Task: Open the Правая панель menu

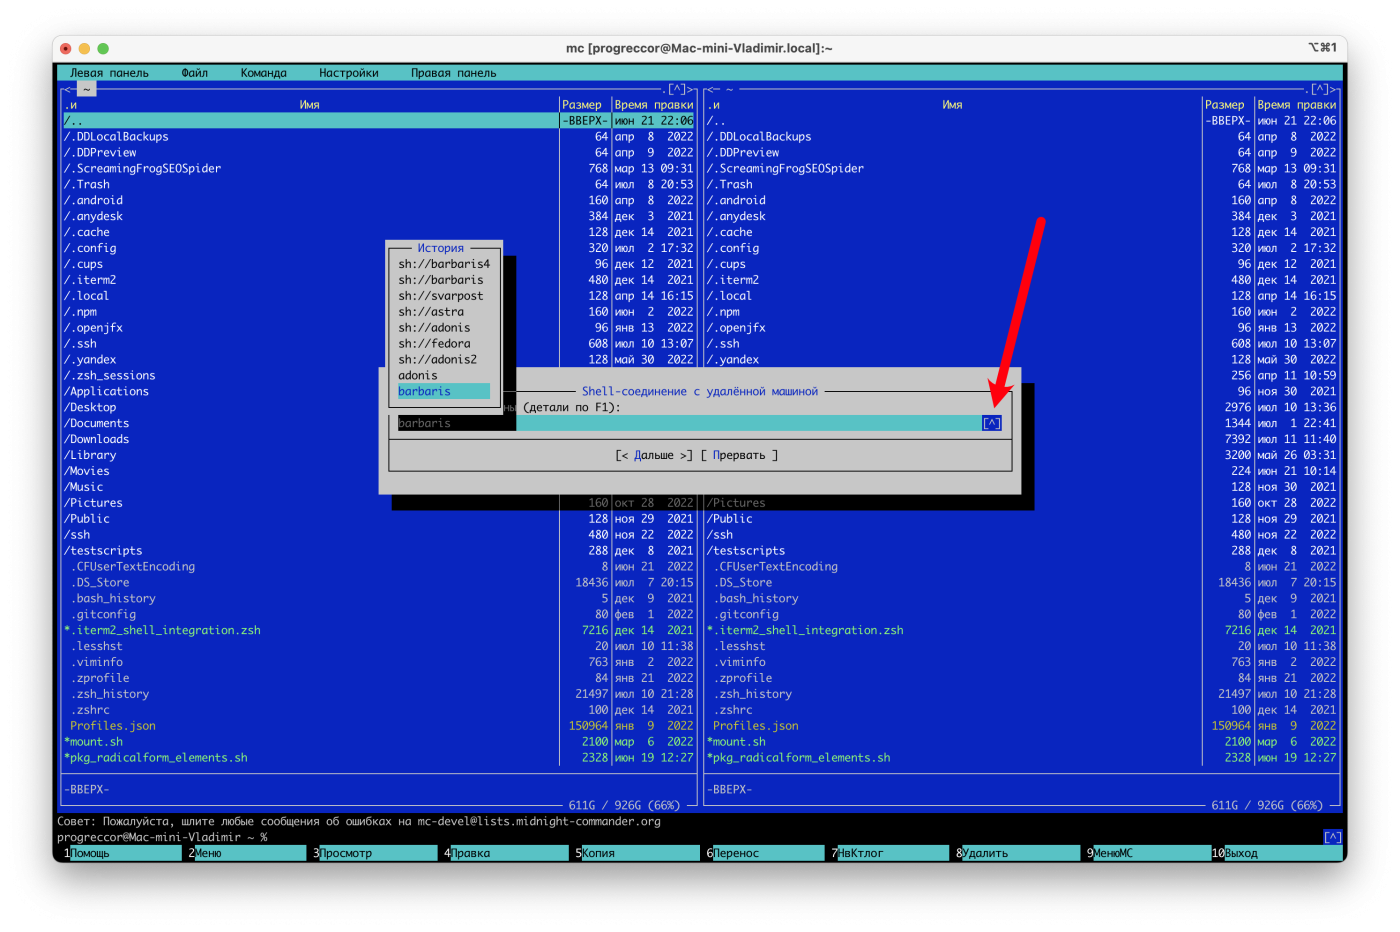Action: [x=453, y=73]
